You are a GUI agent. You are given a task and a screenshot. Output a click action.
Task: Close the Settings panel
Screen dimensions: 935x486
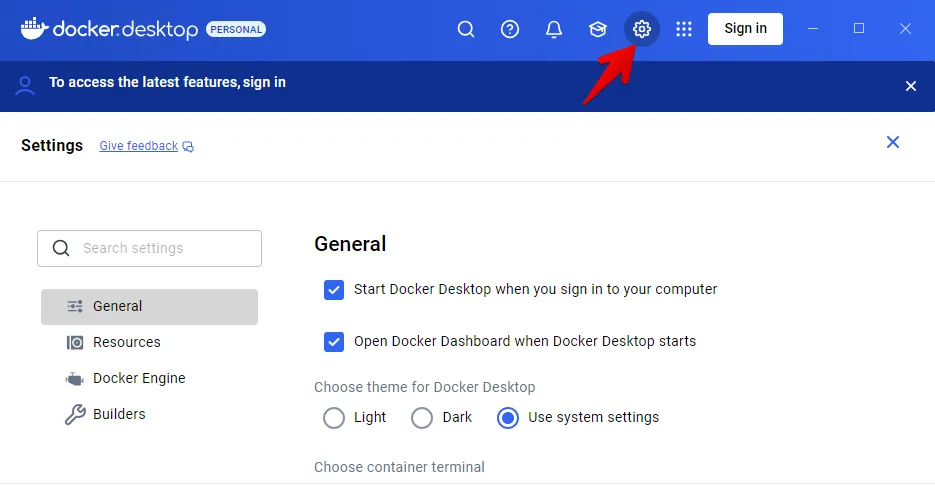tap(893, 142)
